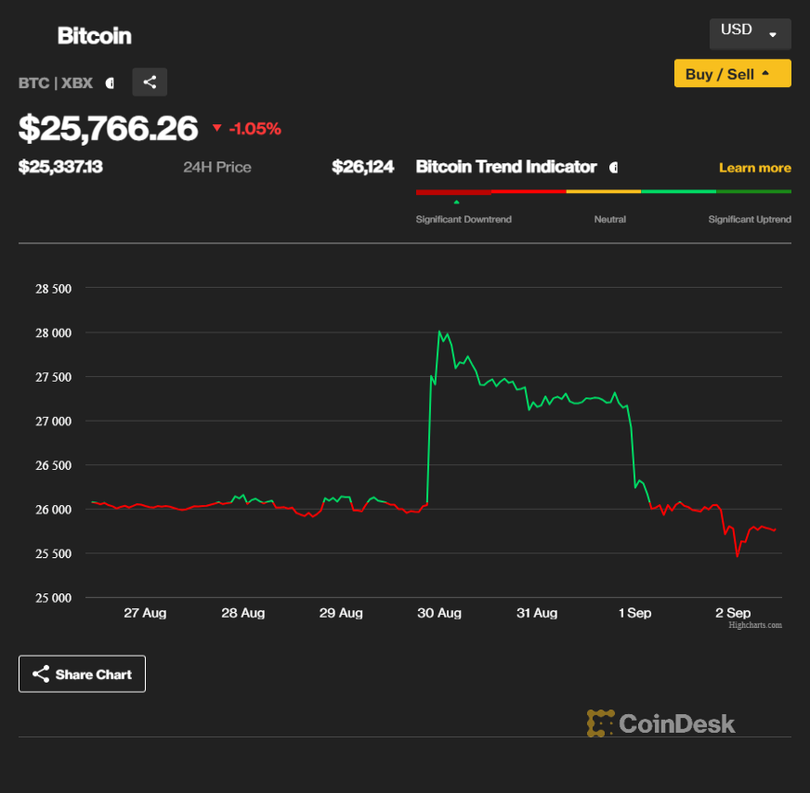Select the Bitcoin page title
The width and height of the screenshot is (810, 793).
(x=94, y=35)
